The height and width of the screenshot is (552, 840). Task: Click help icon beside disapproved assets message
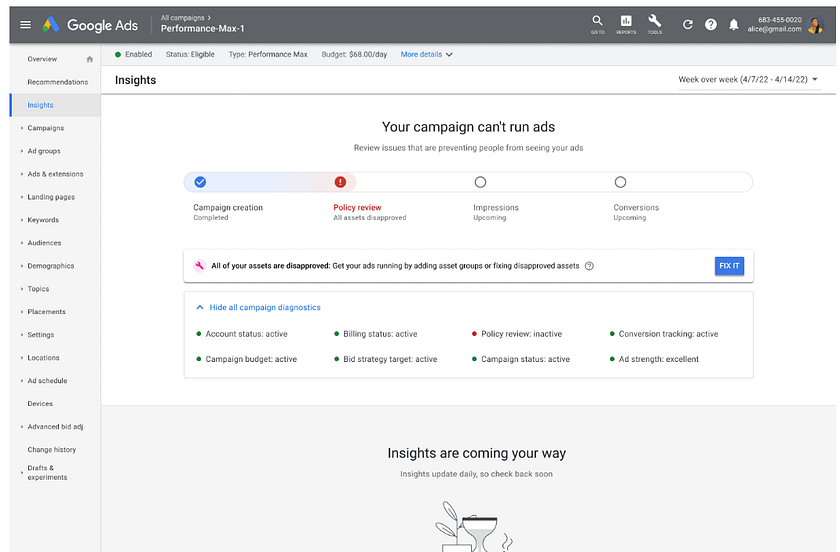(589, 266)
